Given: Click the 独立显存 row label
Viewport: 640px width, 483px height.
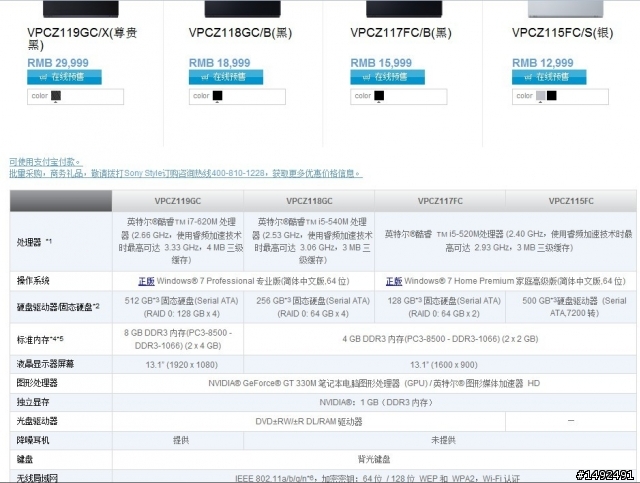Looking at the screenshot, I should 33,402.
